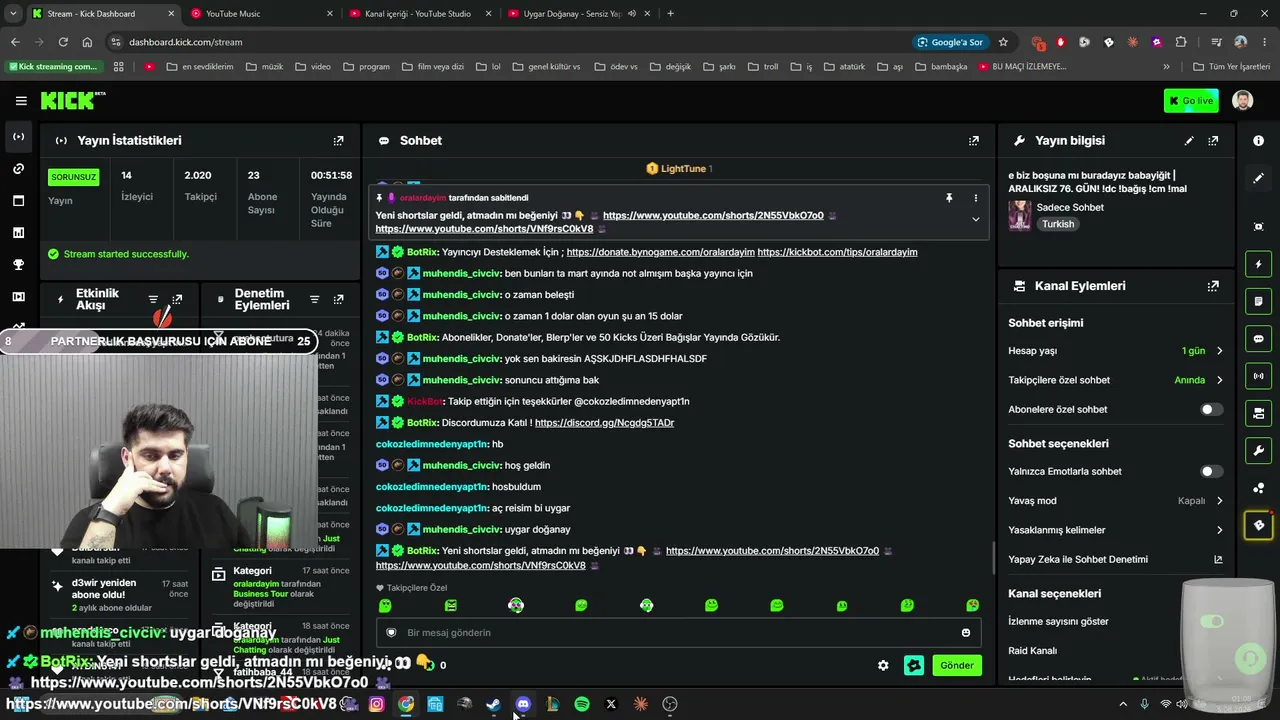Send message with Gönder button
Image resolution: width=1280 pixels, height=720 pixels.
tap(957, 665)
